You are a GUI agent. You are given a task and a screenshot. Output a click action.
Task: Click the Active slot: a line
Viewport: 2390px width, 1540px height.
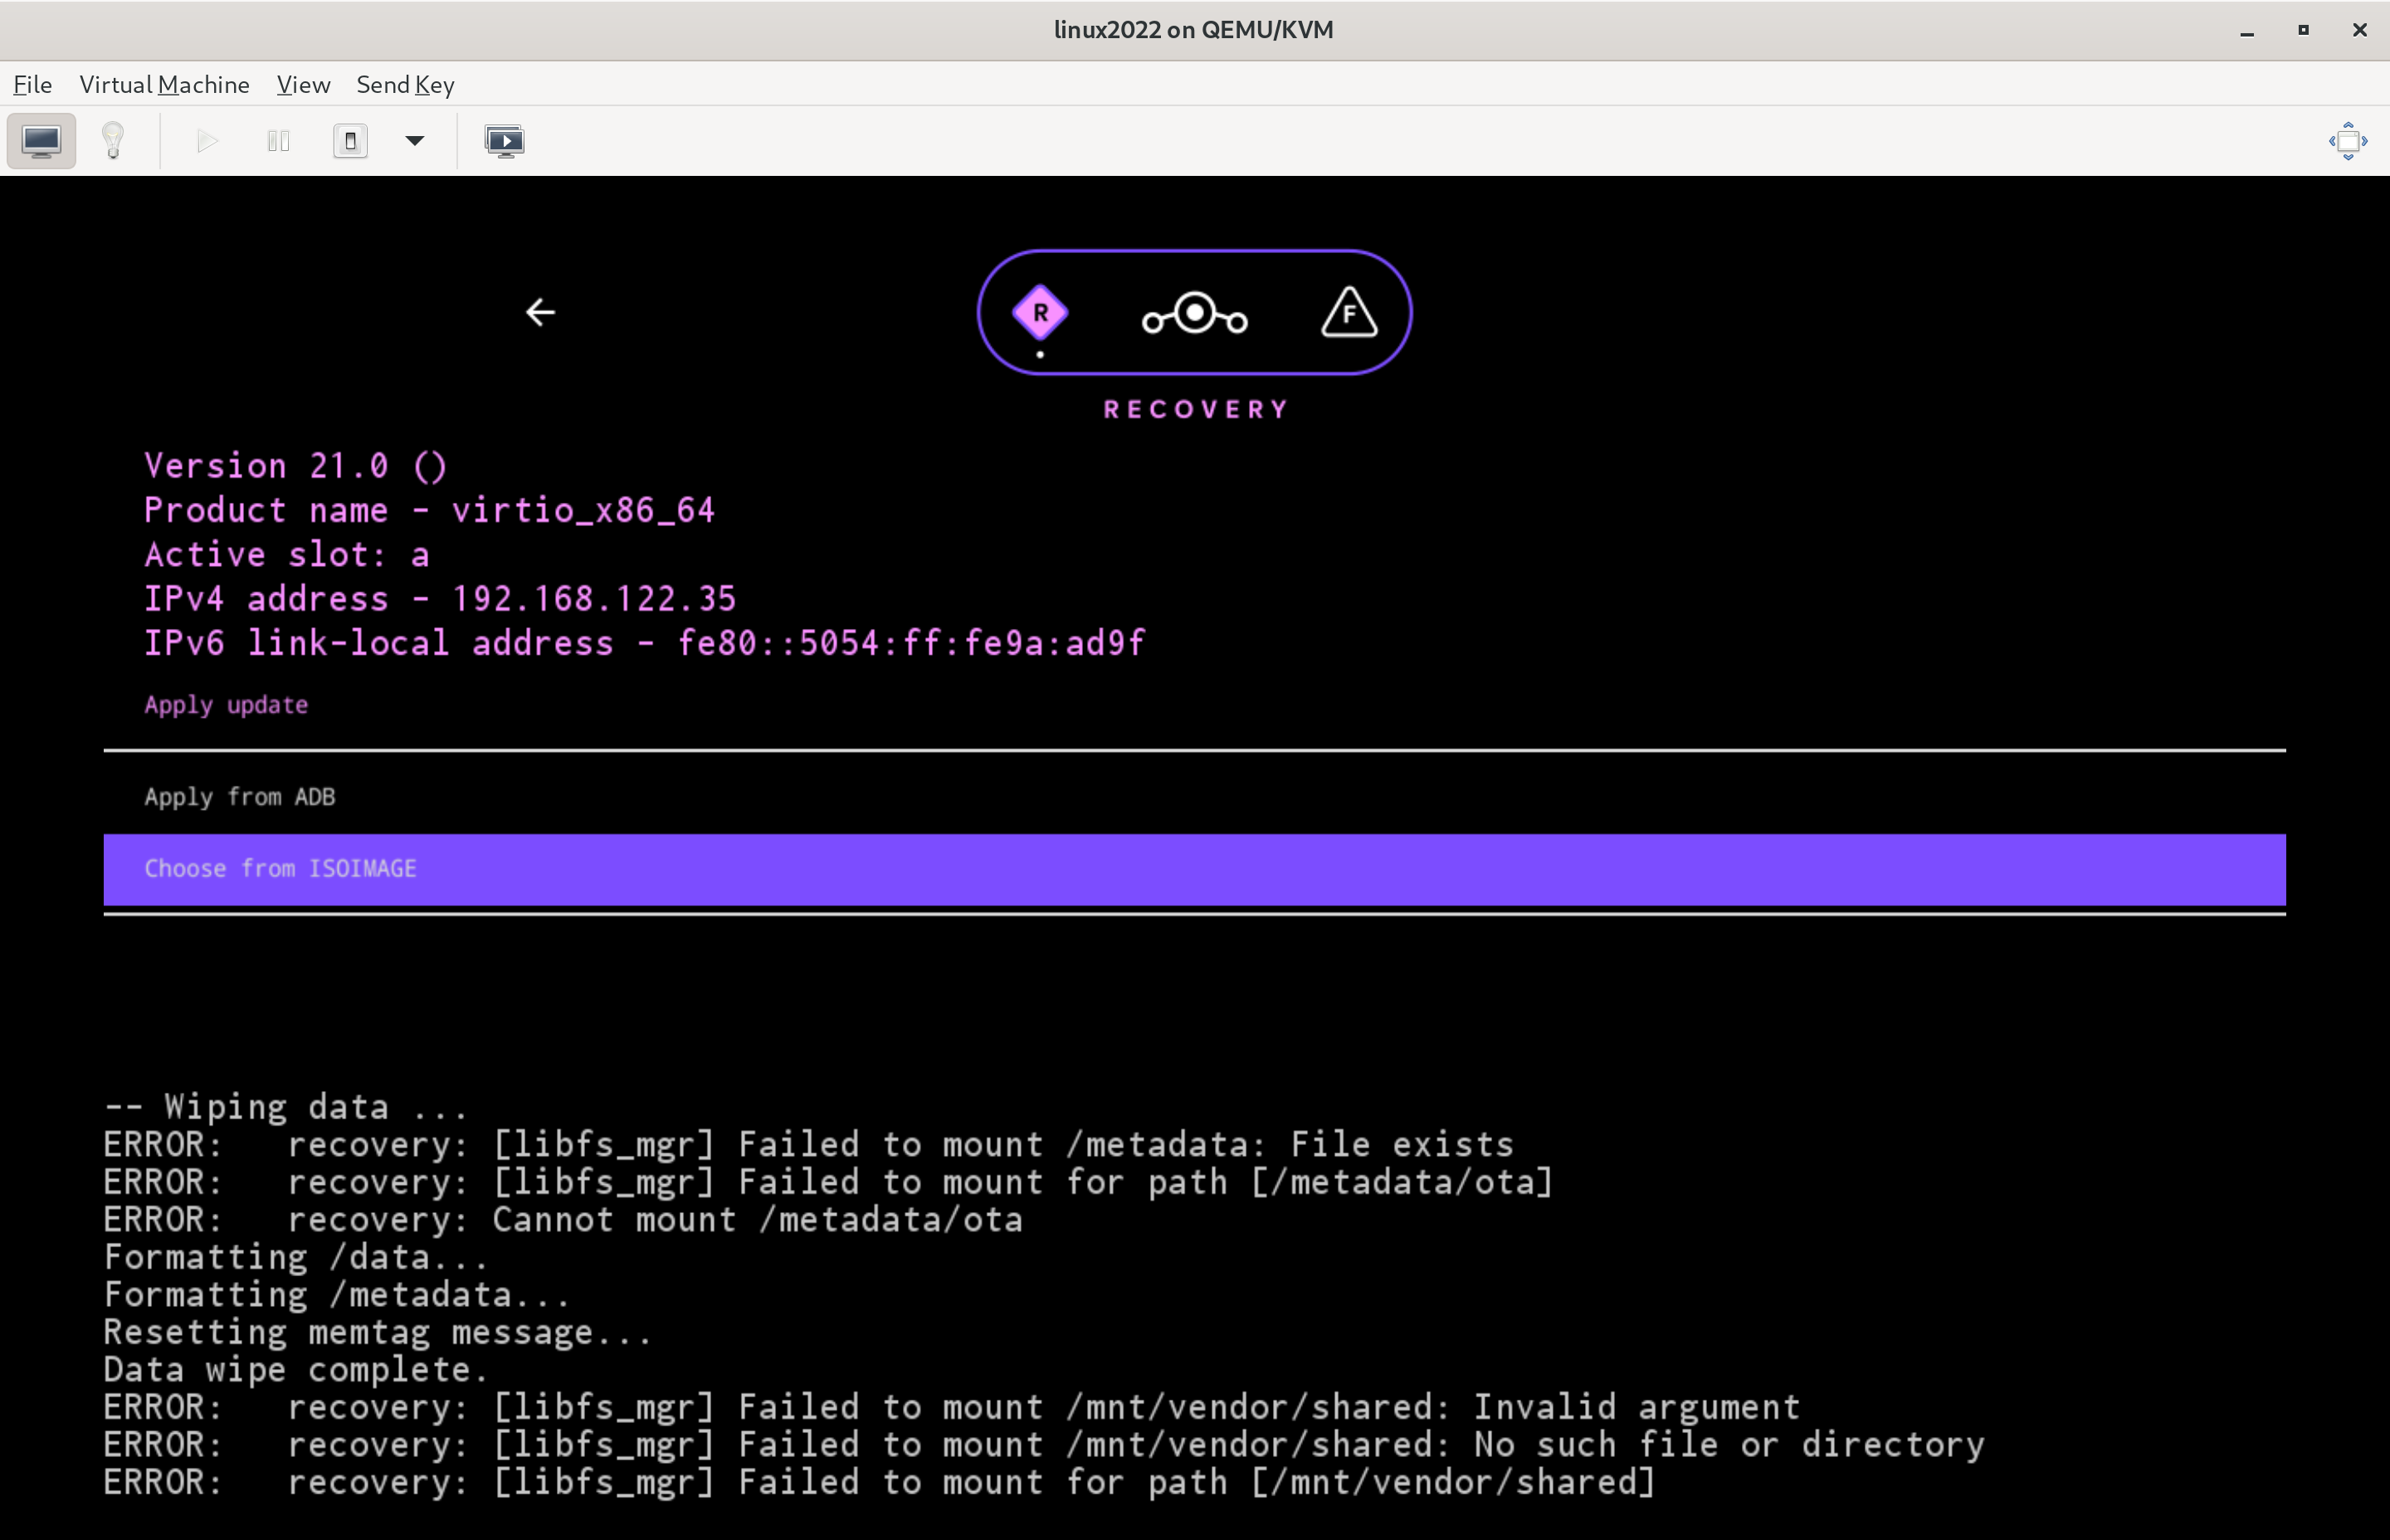(x=287, y=555)
